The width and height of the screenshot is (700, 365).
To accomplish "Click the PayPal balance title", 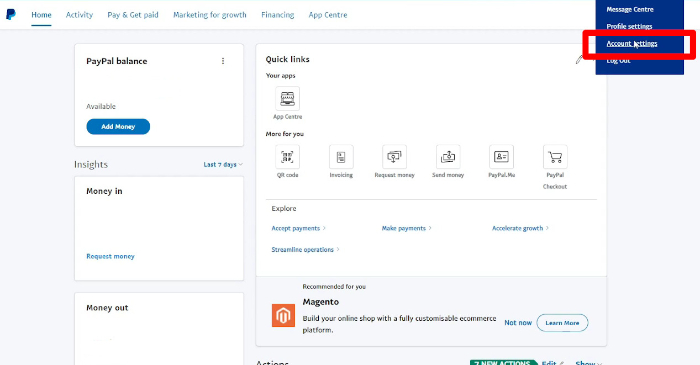I will [117, 61].
